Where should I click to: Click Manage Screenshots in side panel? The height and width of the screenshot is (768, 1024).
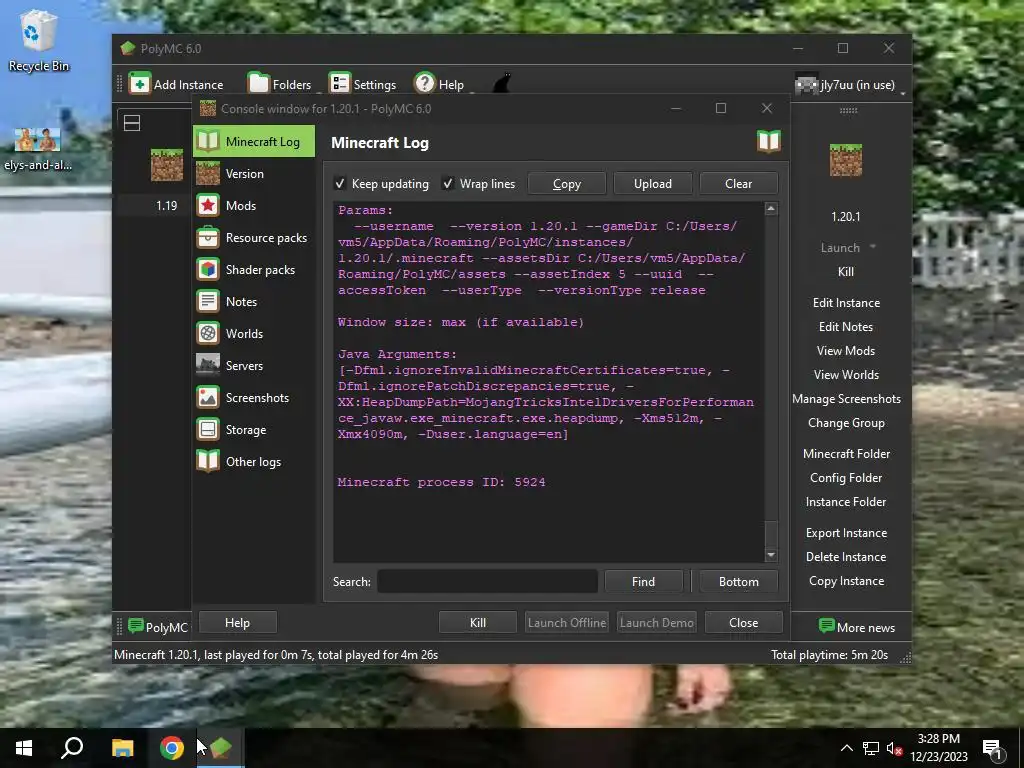pos(846,399)
